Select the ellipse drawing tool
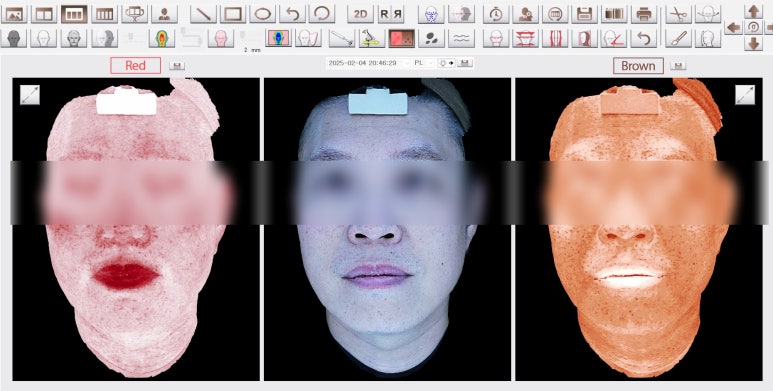Screen dimensions: 773x391 [x=262, y=14]
